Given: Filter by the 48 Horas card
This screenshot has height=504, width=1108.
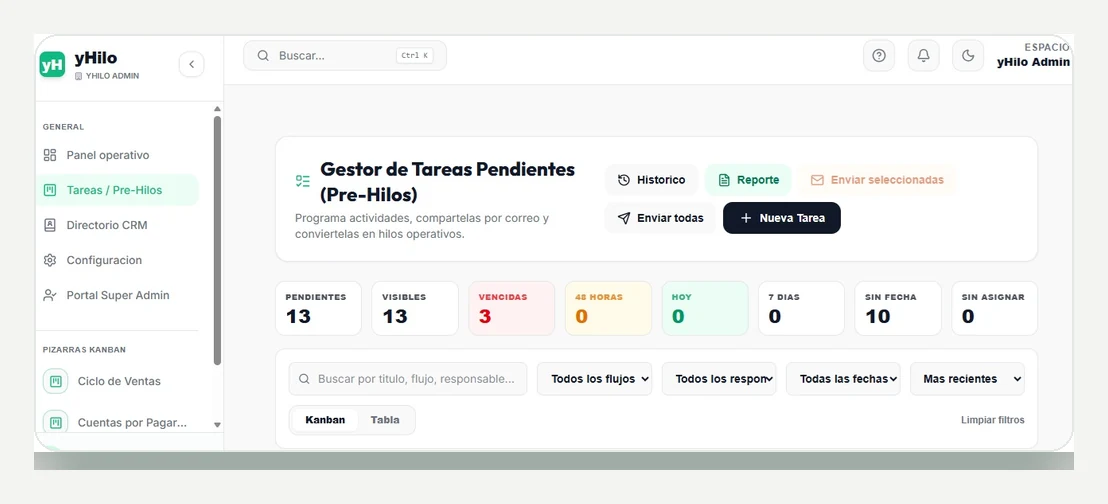Looking at the screenshot, I should click(x=608, y=308).
